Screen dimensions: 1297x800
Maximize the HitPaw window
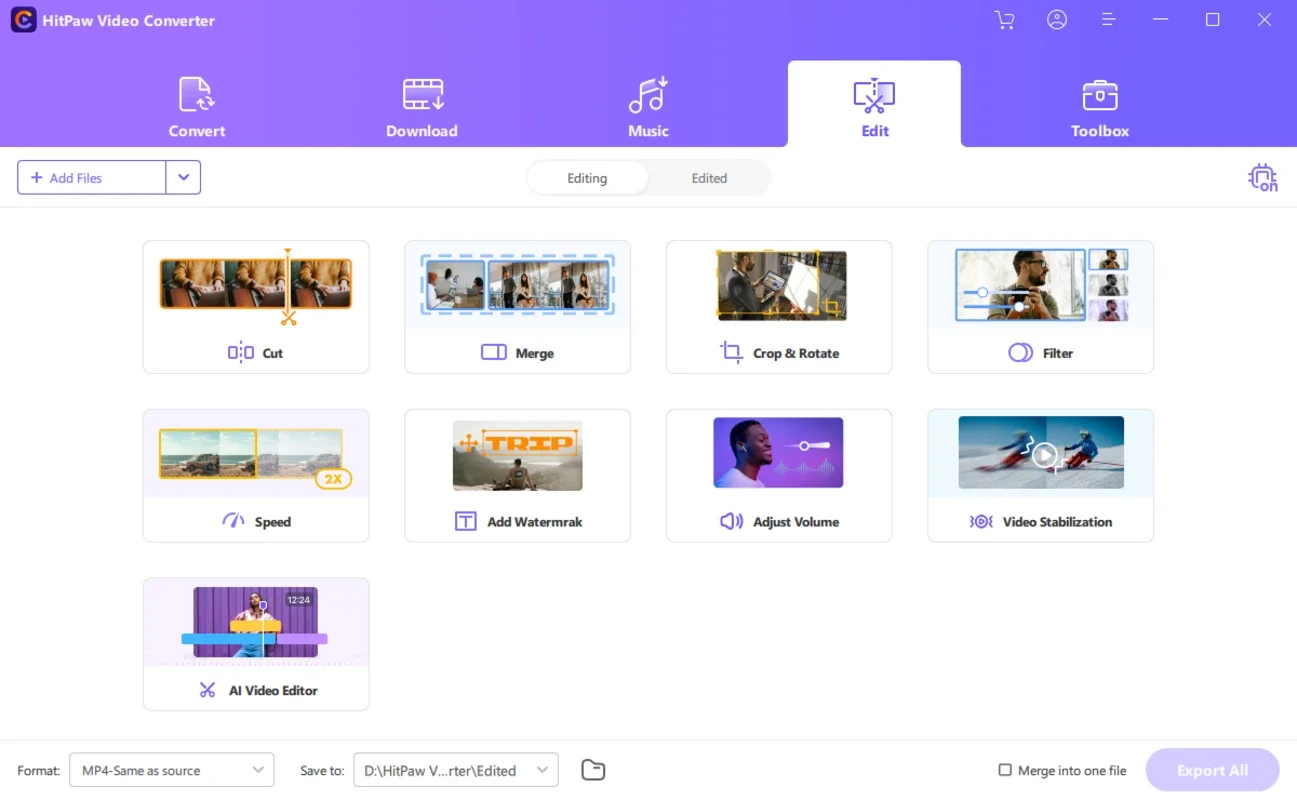coord(1213,20)
